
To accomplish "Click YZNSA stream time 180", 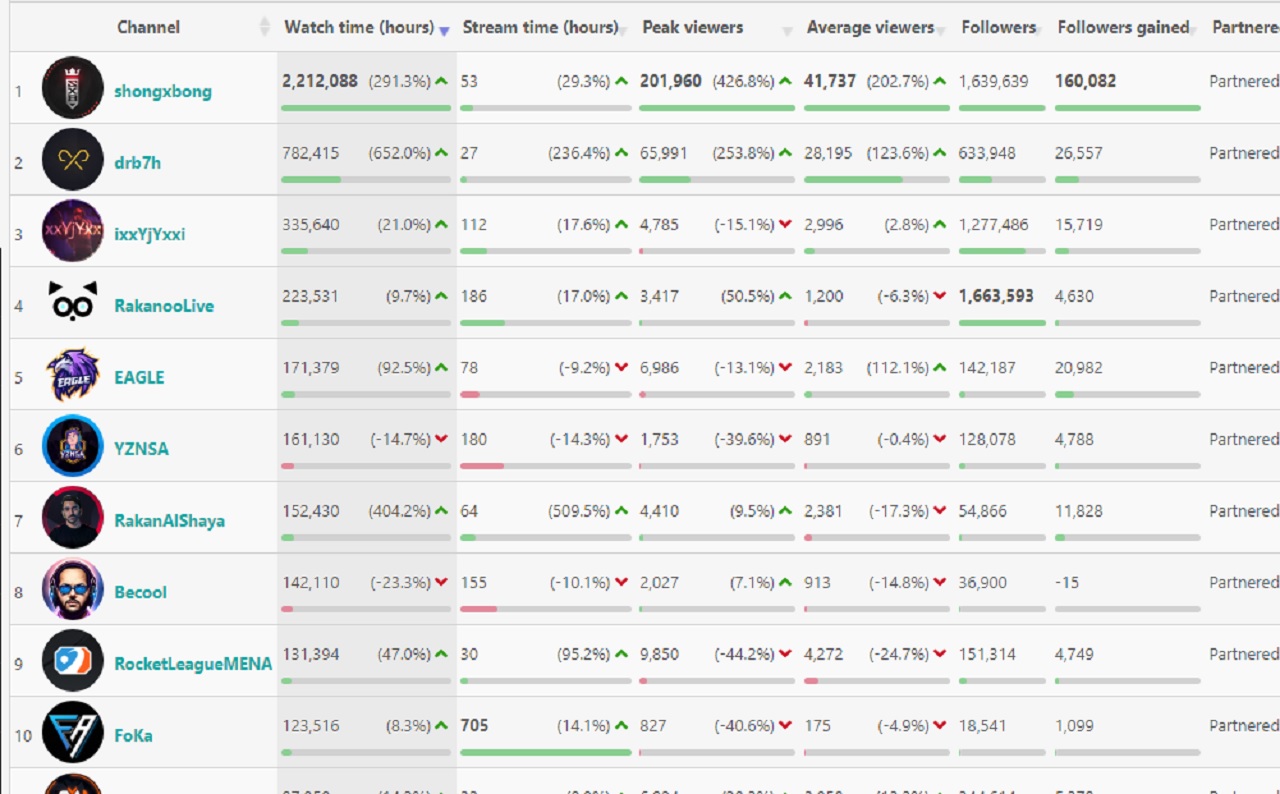I will coord(474,439).
